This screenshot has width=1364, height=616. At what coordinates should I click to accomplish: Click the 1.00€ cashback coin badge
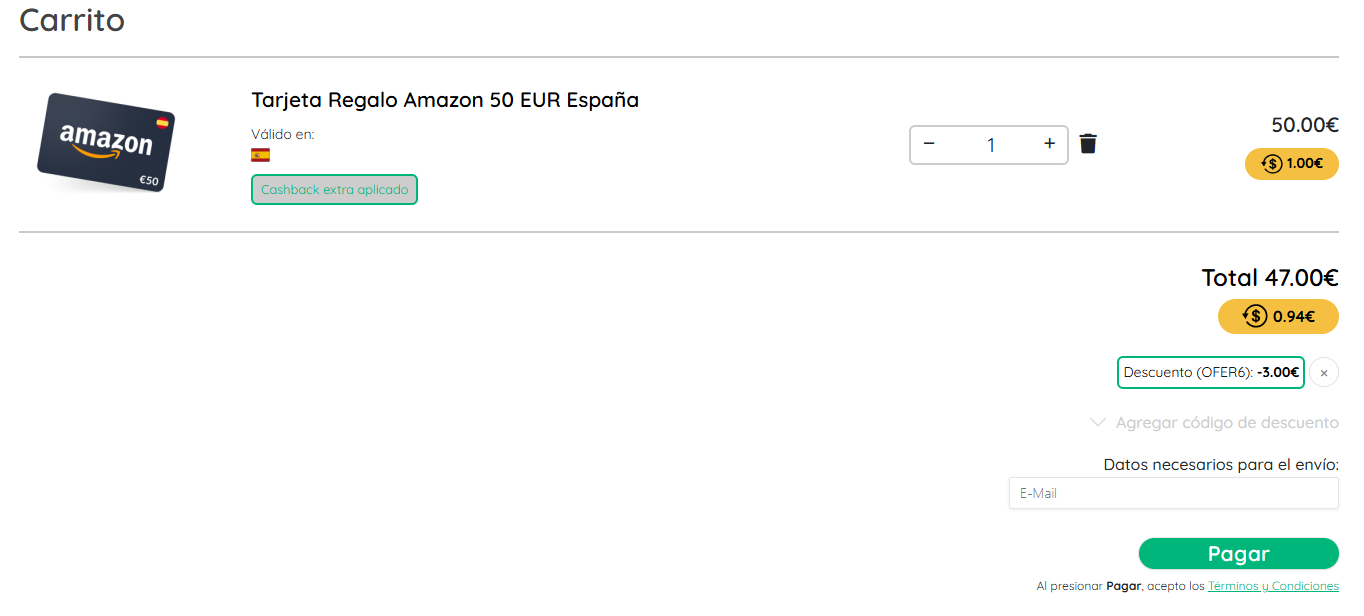[1291, 163]
